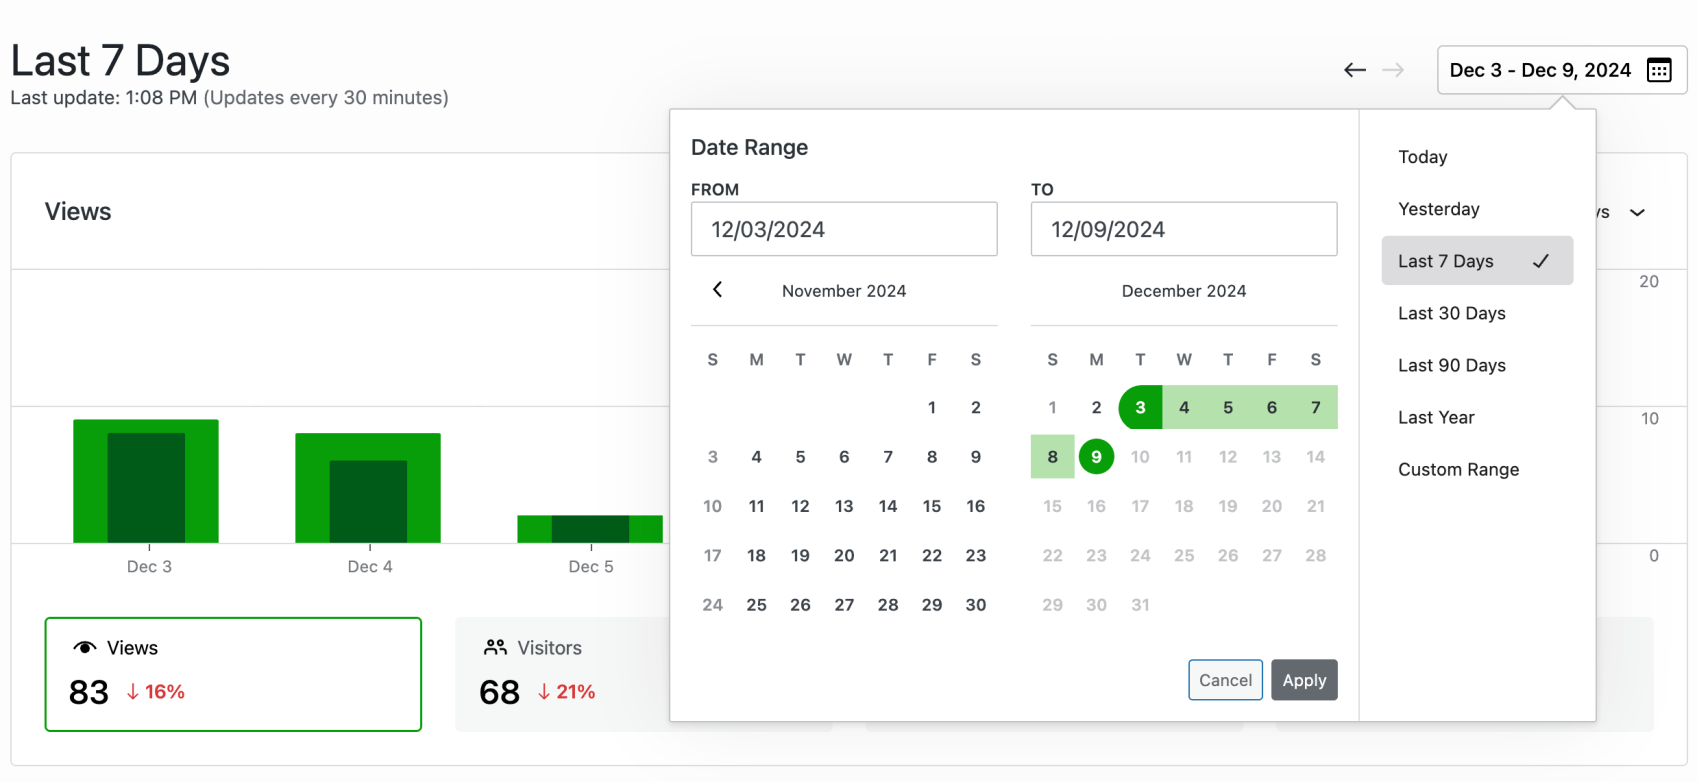Open the calendar icon in date range button
Viewport: 1697px width, 782px height.
click(1660, 70)
